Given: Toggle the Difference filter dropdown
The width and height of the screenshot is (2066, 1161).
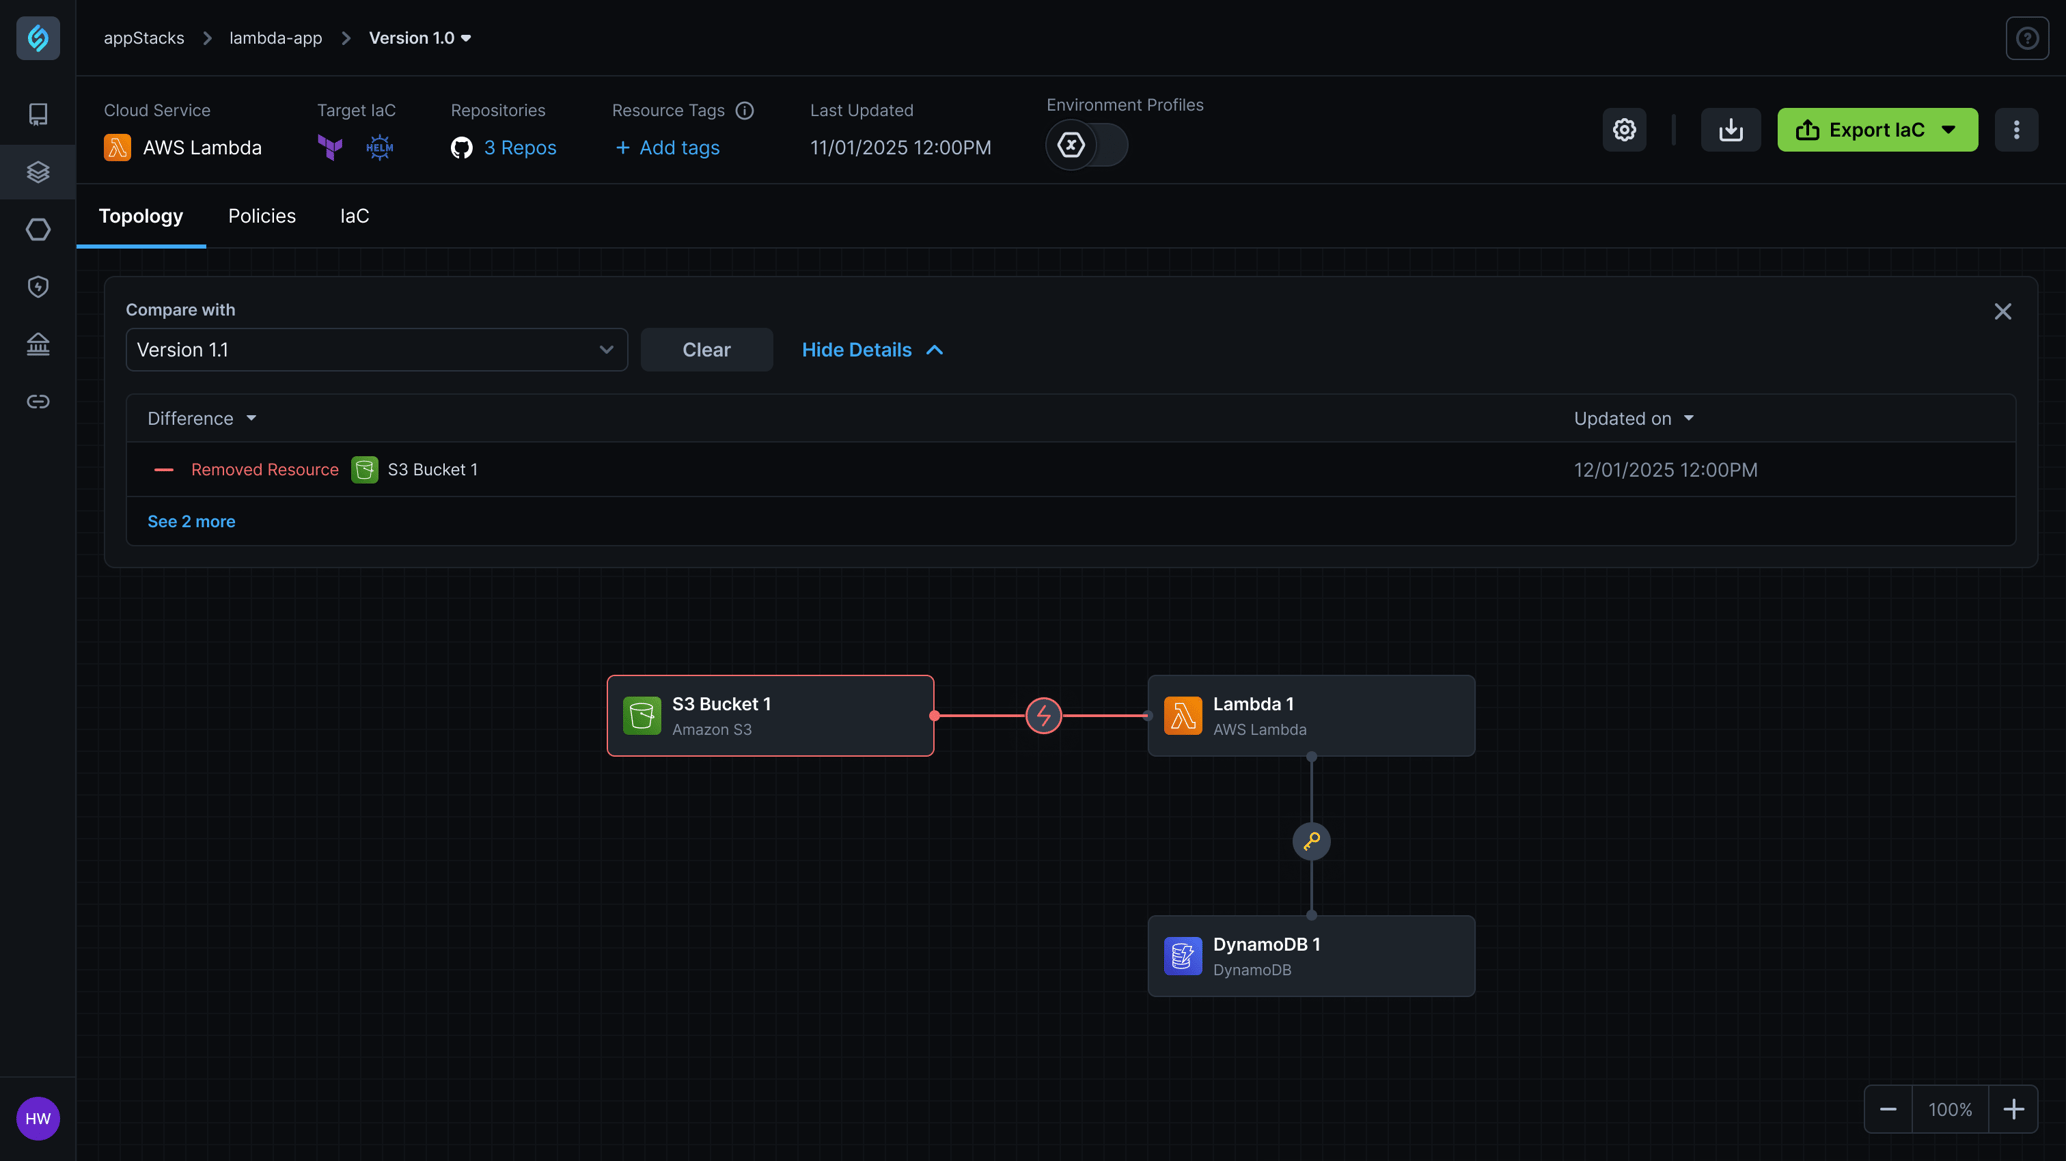Looking at the screenshot, I should pos(201,417).
